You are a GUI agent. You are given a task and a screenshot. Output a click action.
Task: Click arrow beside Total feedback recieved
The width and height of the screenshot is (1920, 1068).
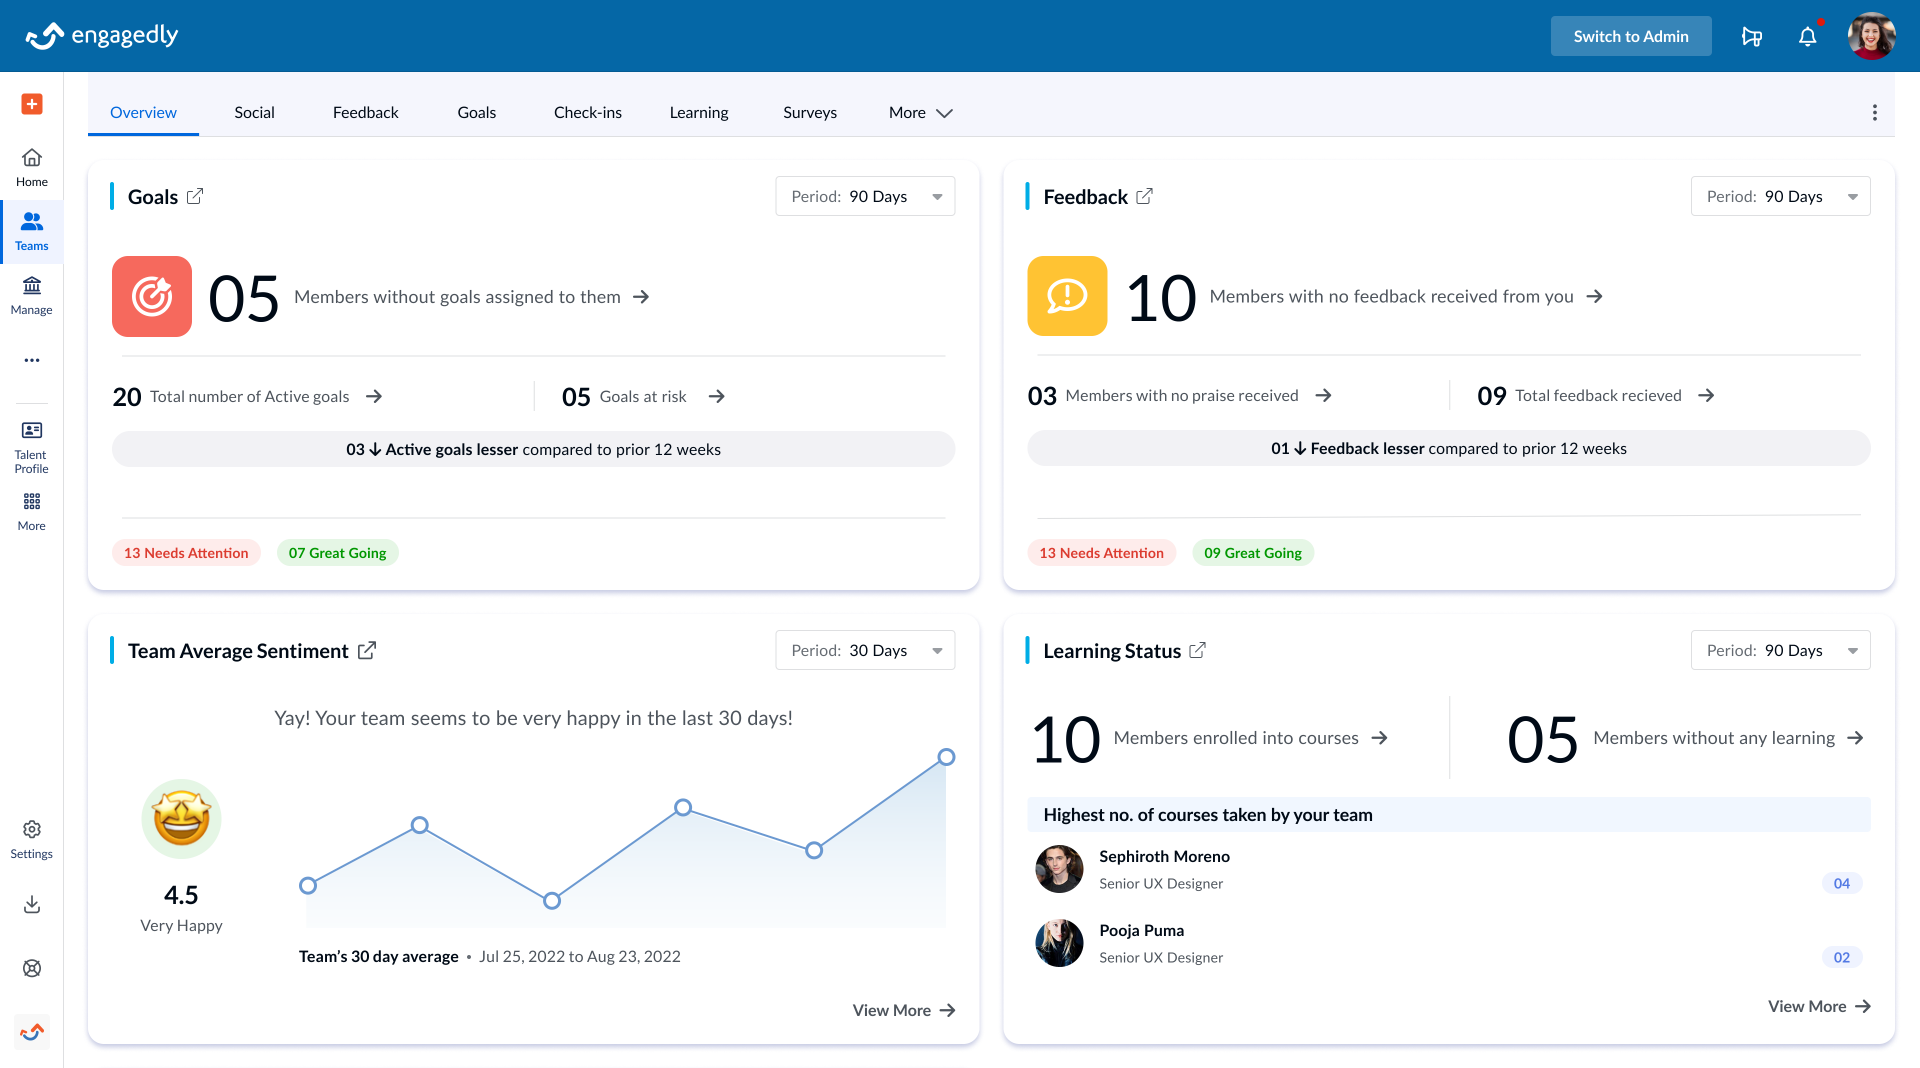point(1706,396)
